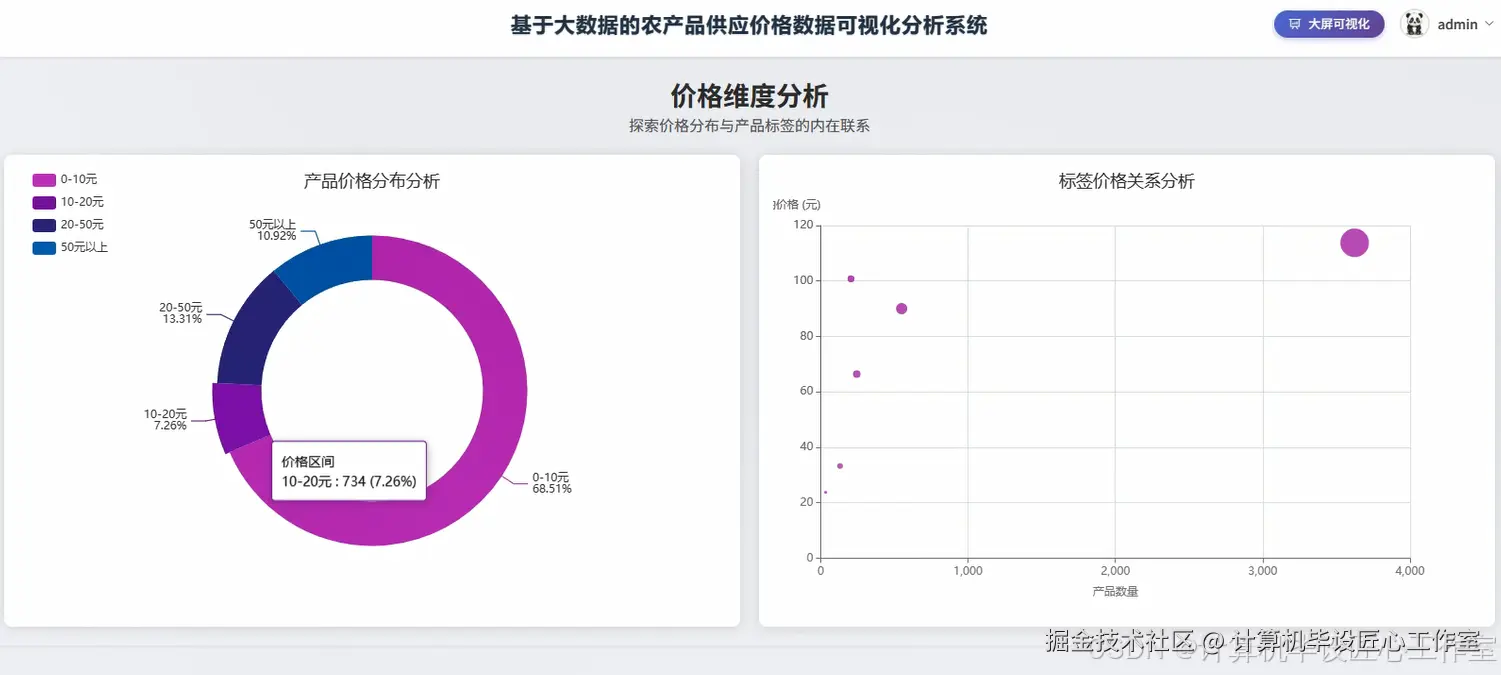
Task: Click the 大屏可视化 button
Action: pyautogui.click(x=1329, y=23)
